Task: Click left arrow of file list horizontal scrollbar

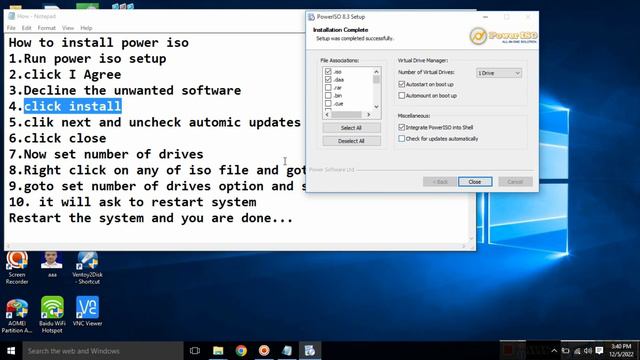Action: [327, 115]
